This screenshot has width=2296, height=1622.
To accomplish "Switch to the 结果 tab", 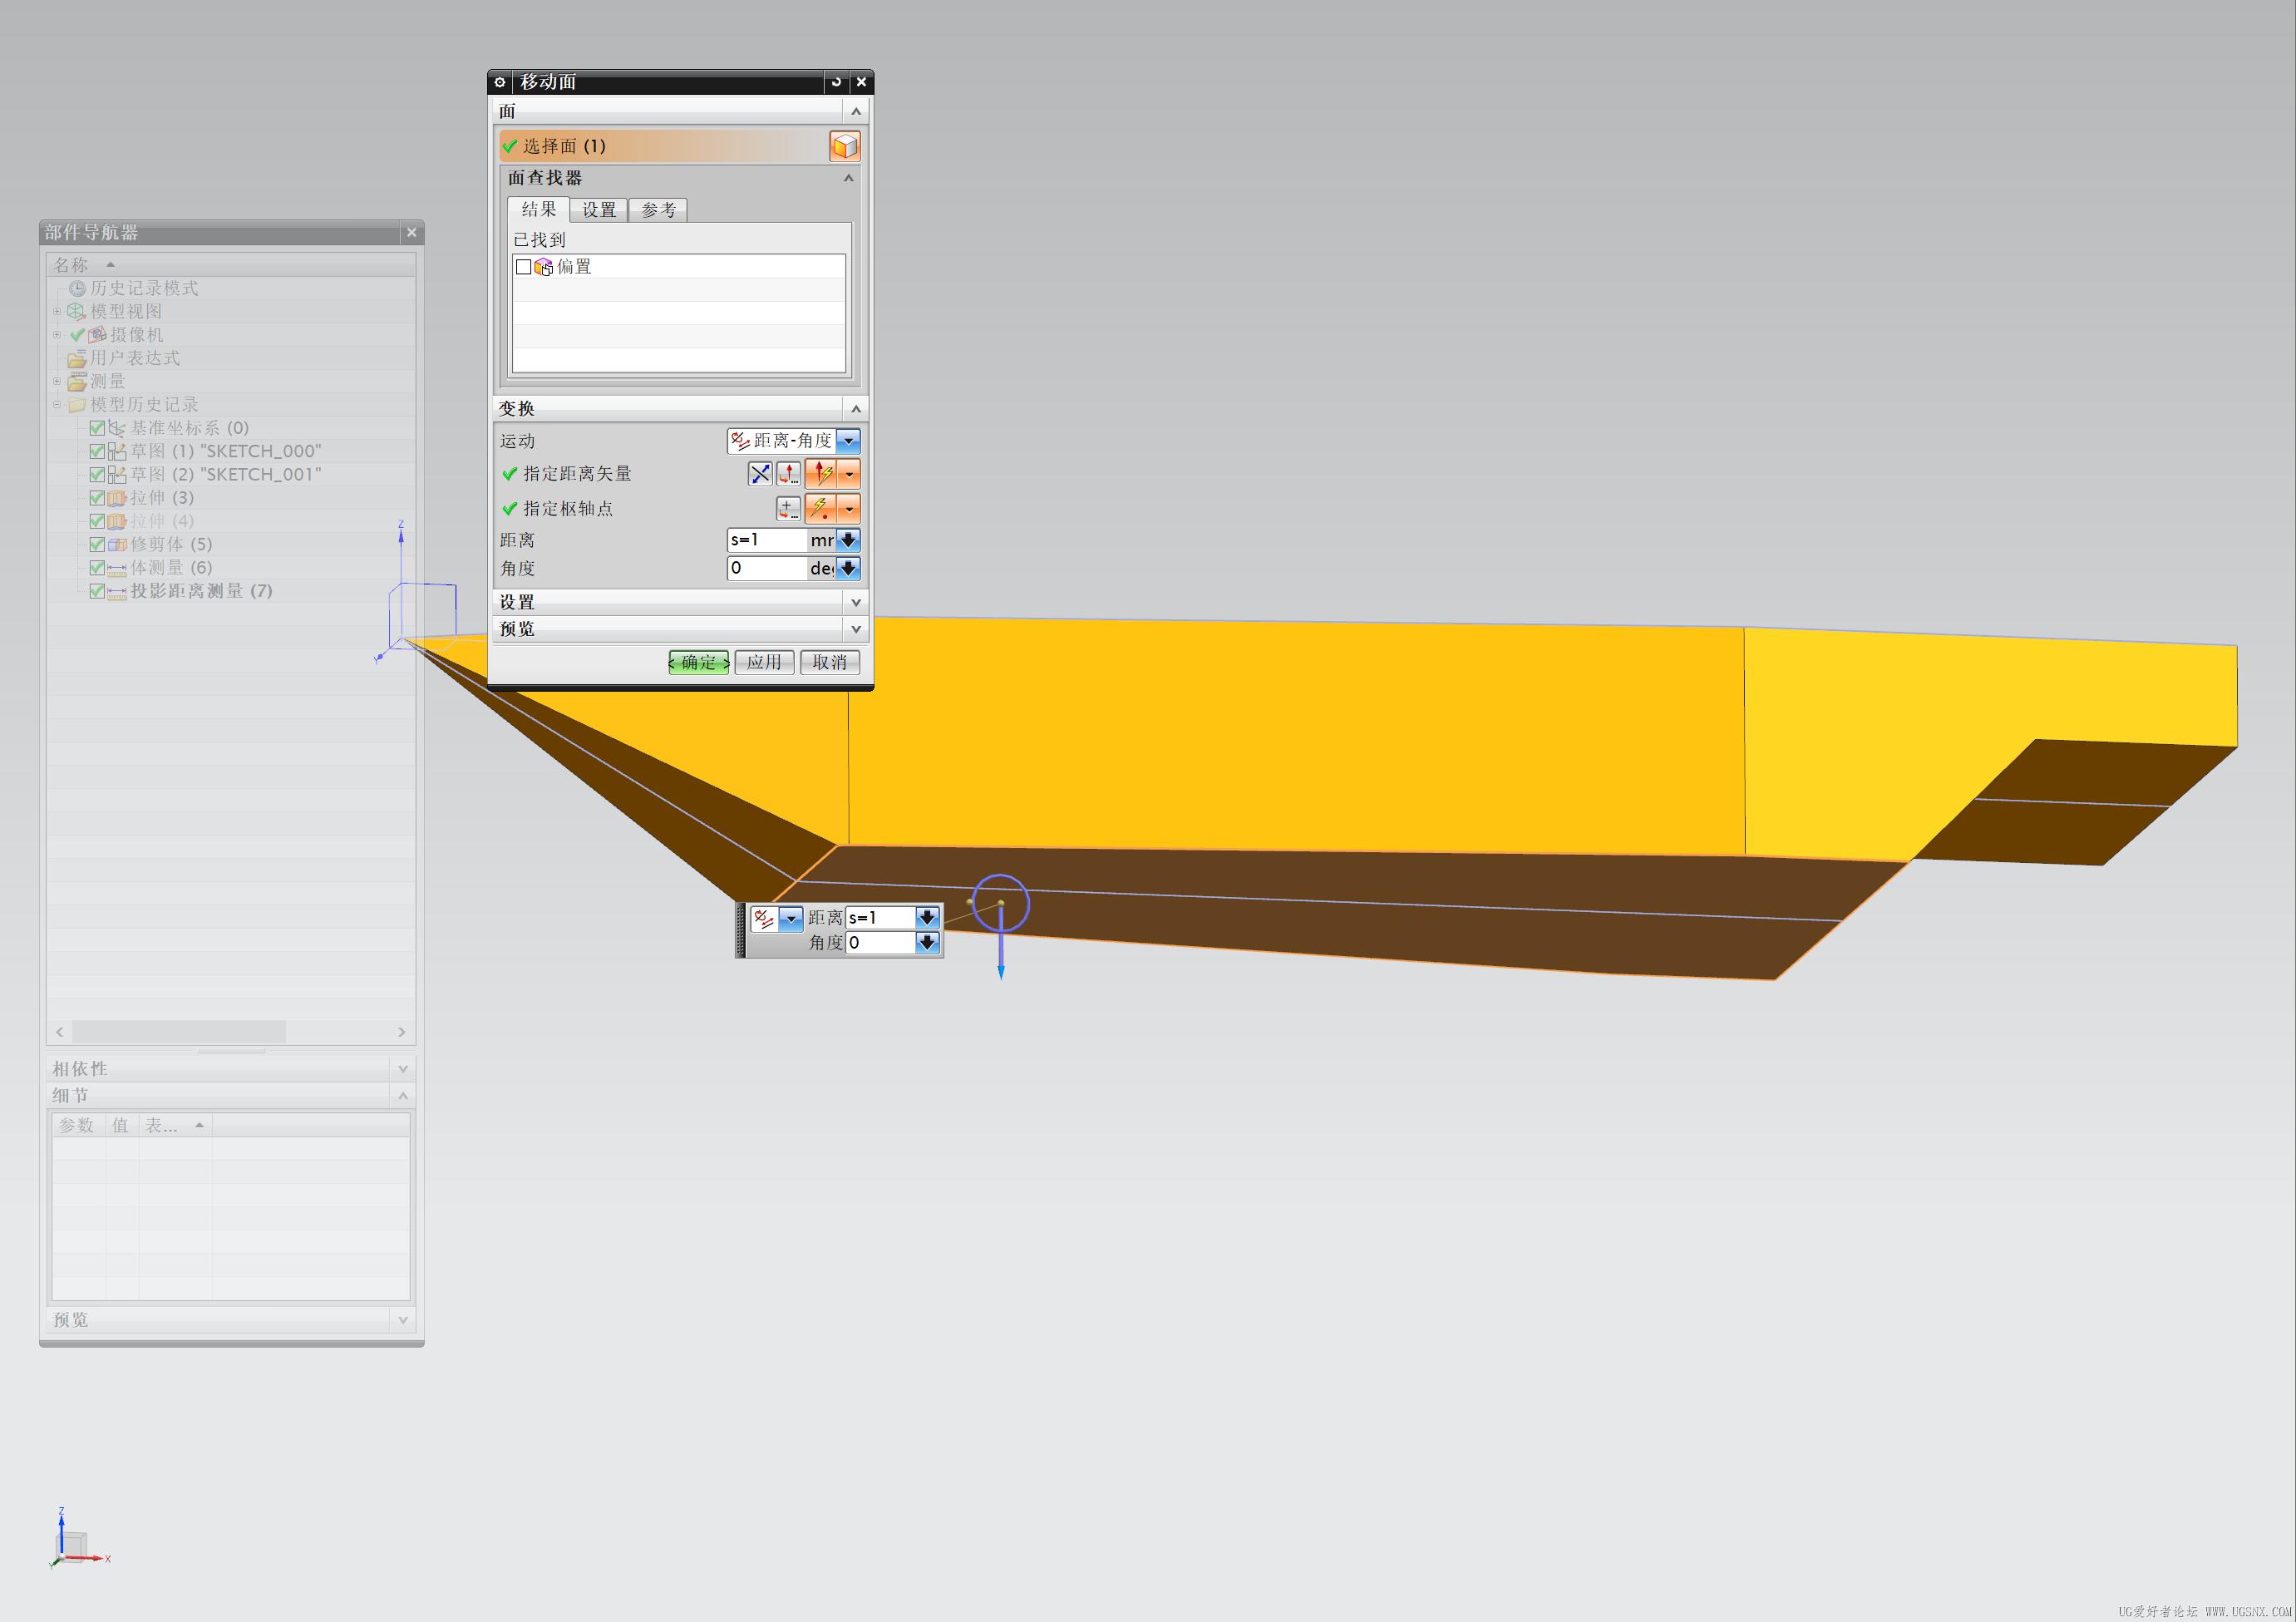I will coord(539,209).
